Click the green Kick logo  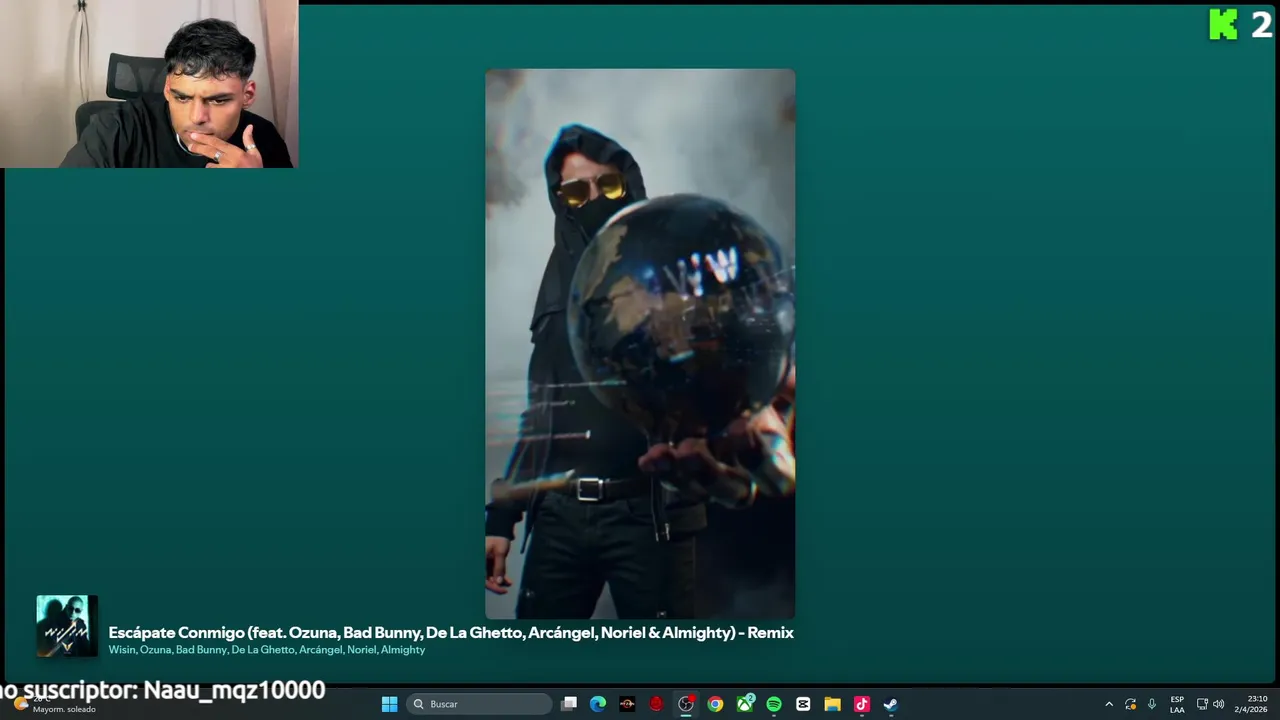click(x=1223, y=24)
